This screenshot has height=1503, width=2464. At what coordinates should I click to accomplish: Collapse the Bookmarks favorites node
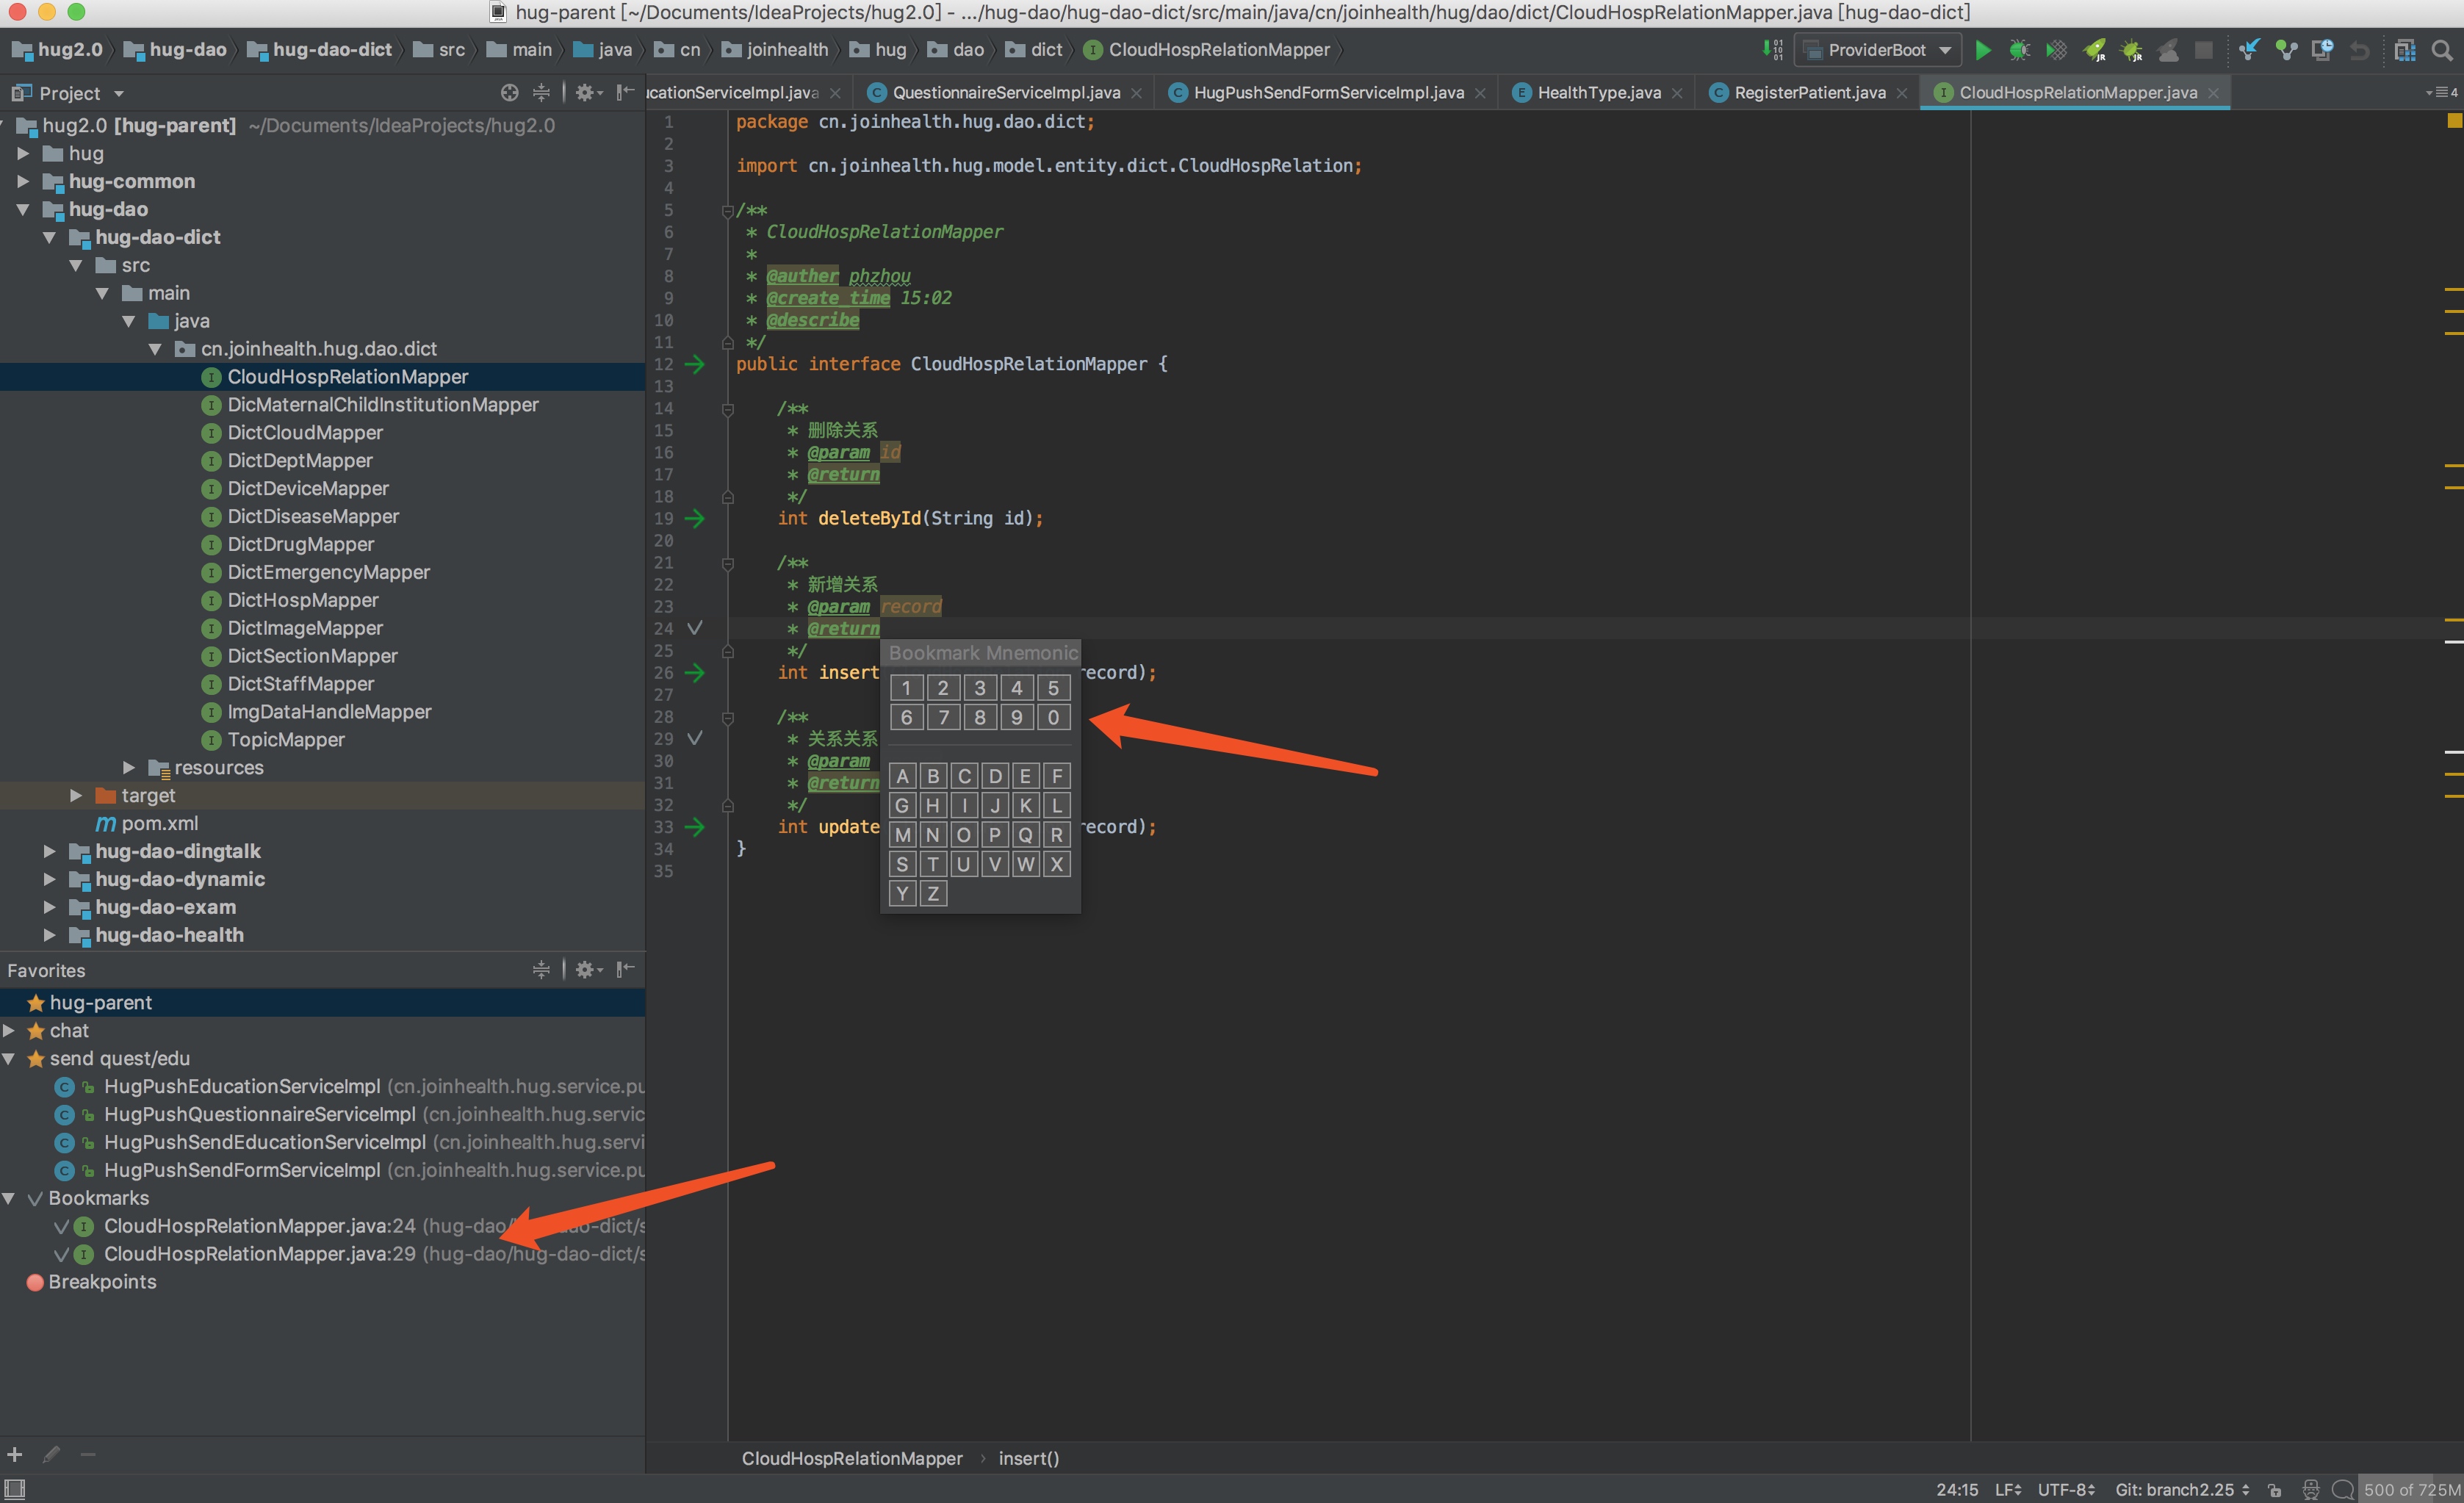pyautogui.click(x=9, y=1198)
